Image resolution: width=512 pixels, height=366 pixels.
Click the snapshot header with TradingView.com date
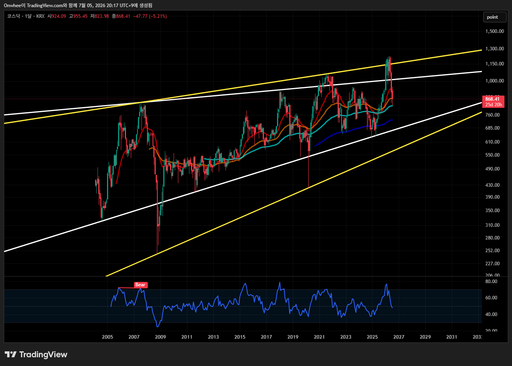coord(78,5)
